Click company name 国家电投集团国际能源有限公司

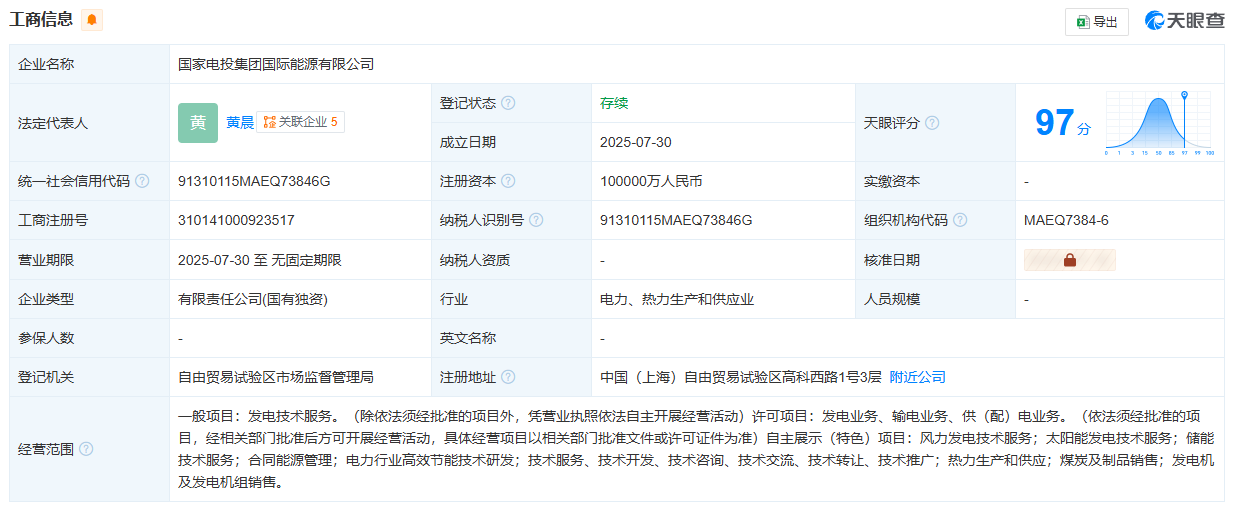tap(276, 64)
